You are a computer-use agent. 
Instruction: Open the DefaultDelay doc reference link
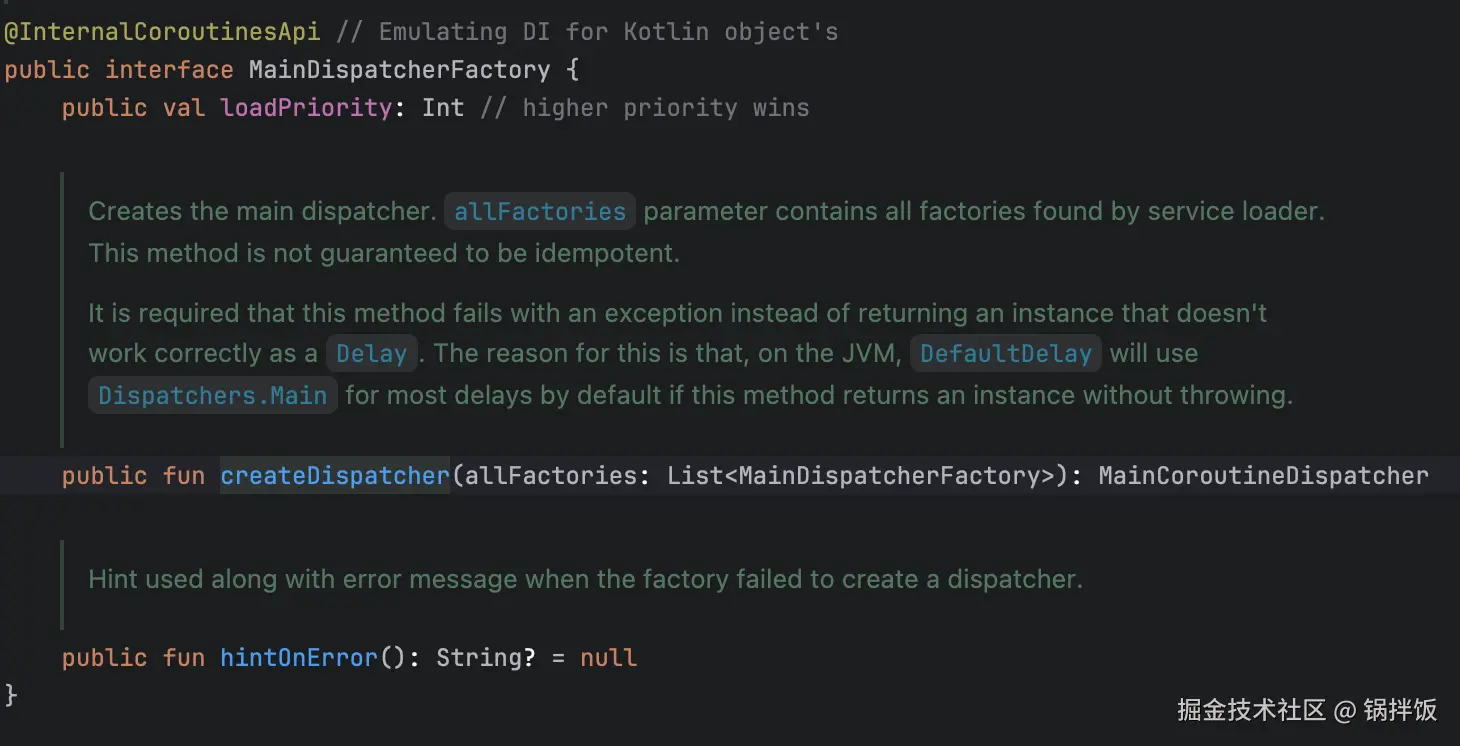click(1005, 354)
